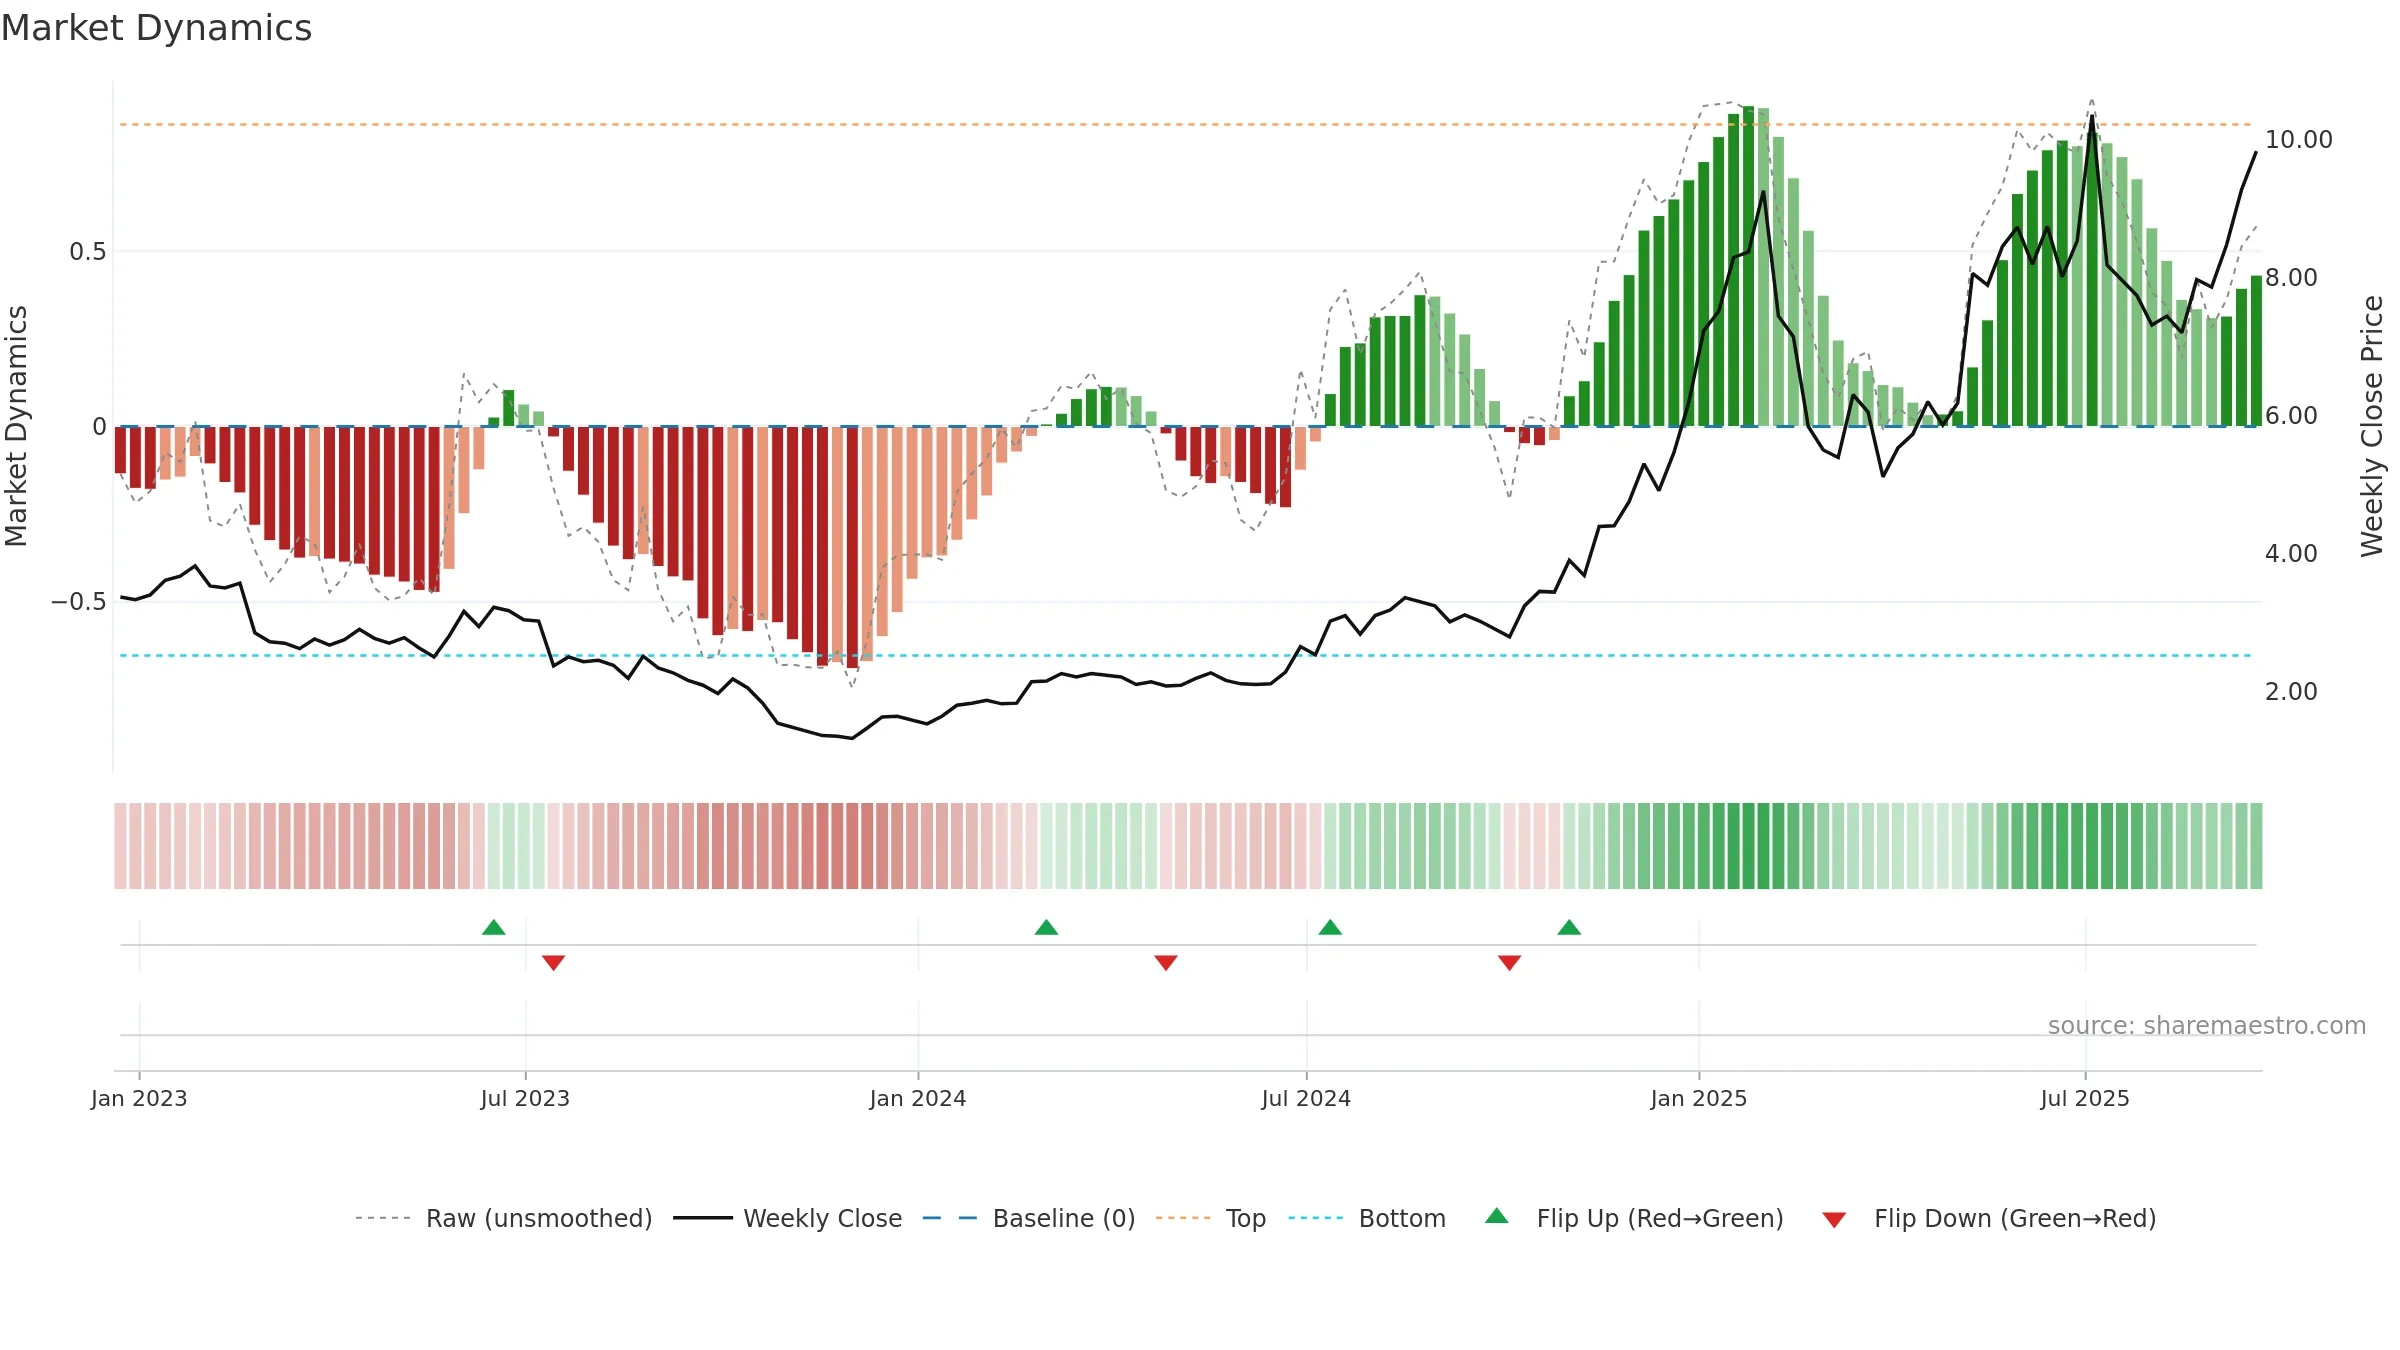The image size is (2400, 1350).
Task: Click the red legend triangle beside Flip Down
Action: point(1834,1220)
